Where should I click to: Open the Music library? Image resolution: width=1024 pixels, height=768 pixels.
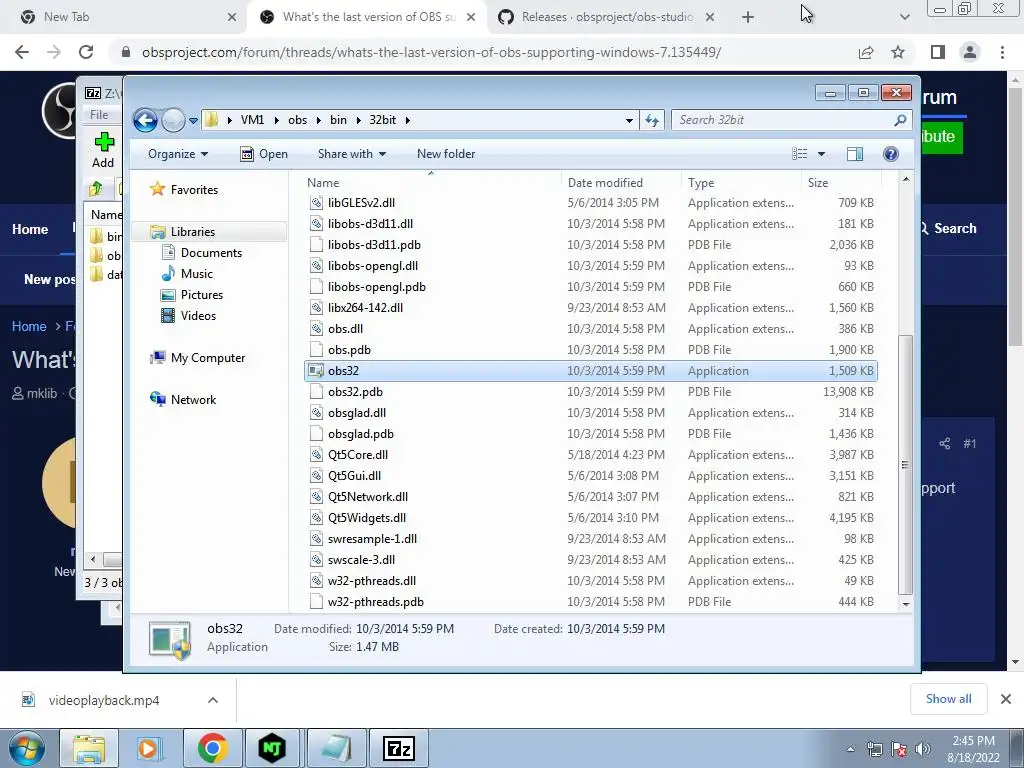[x=197, y=274]
